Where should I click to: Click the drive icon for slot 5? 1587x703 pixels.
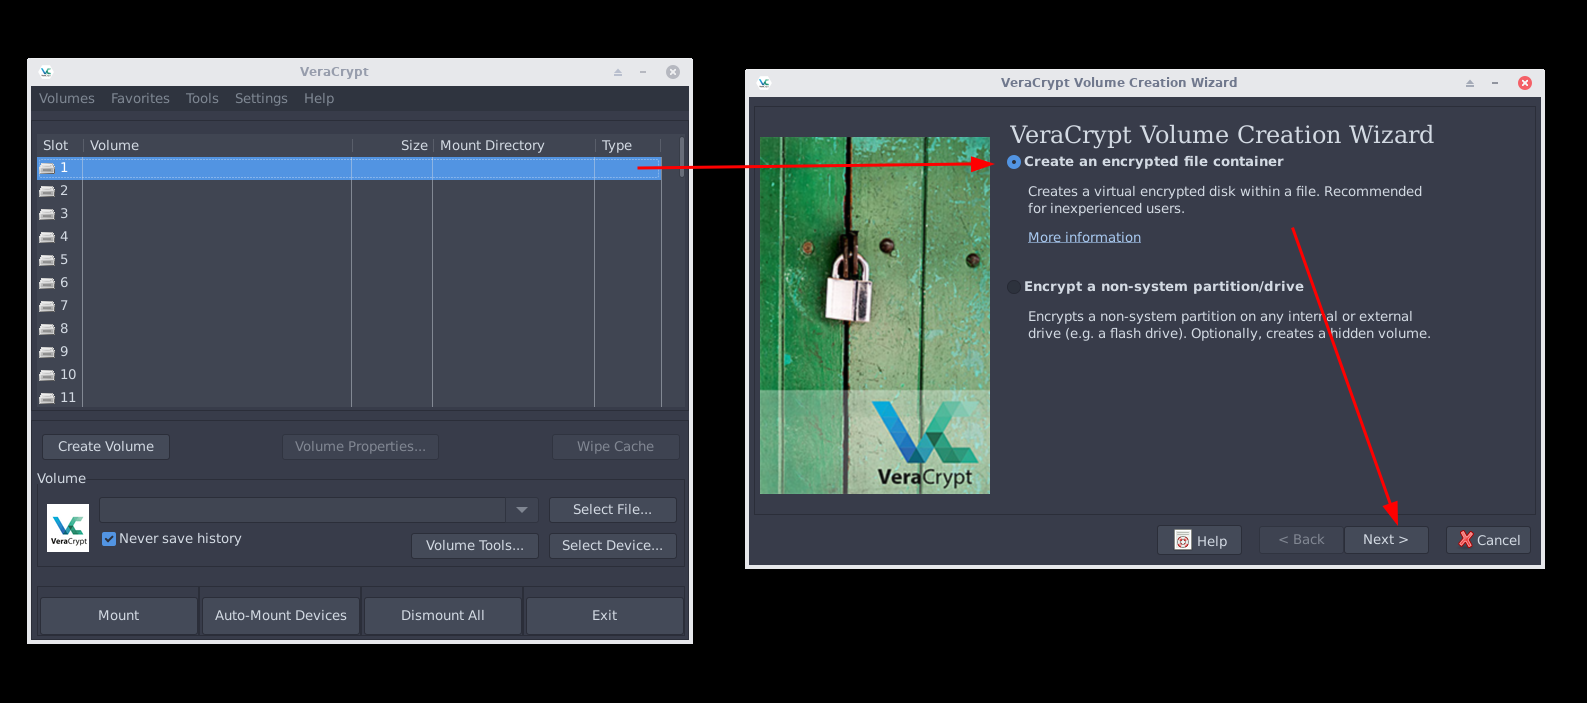(x=47, y=260)
